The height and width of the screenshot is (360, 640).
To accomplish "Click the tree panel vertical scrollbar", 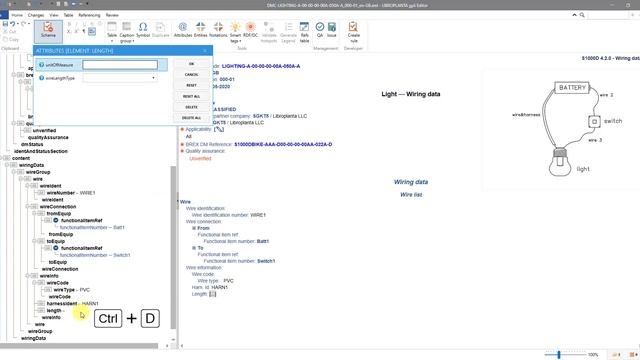I will point(173,247).
